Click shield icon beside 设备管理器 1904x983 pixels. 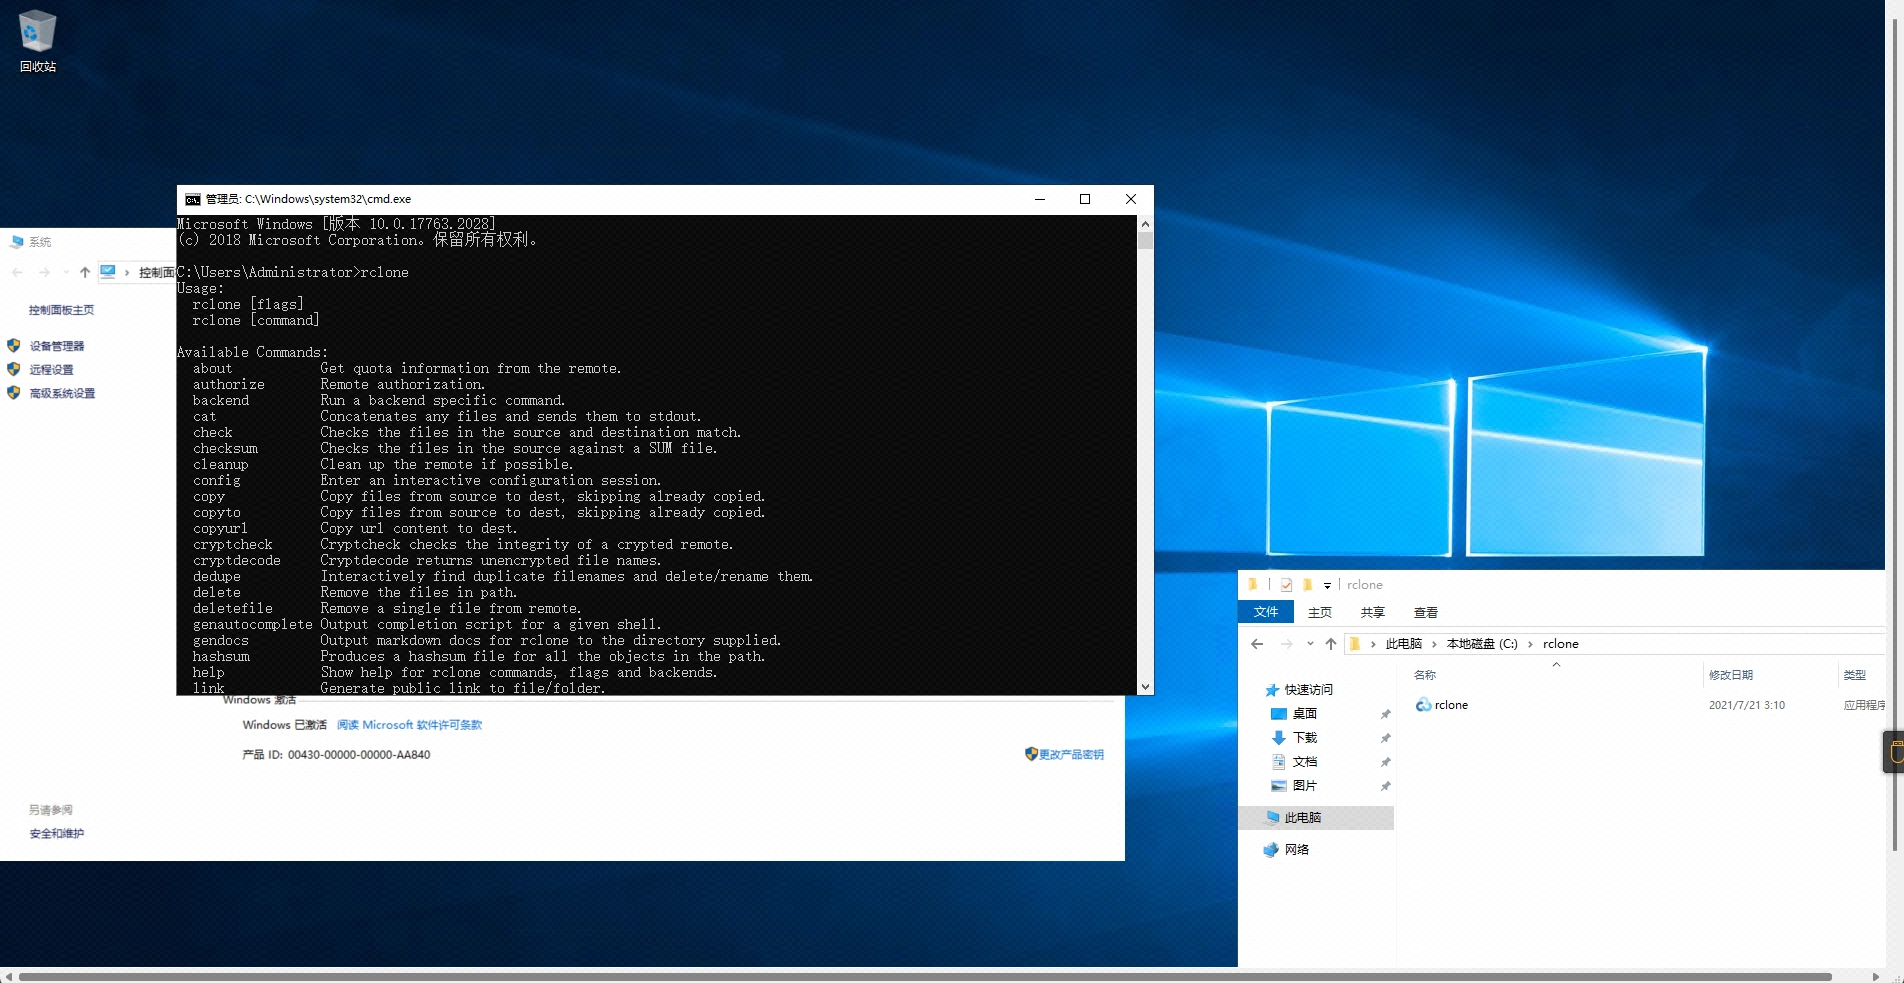point(14,345)
